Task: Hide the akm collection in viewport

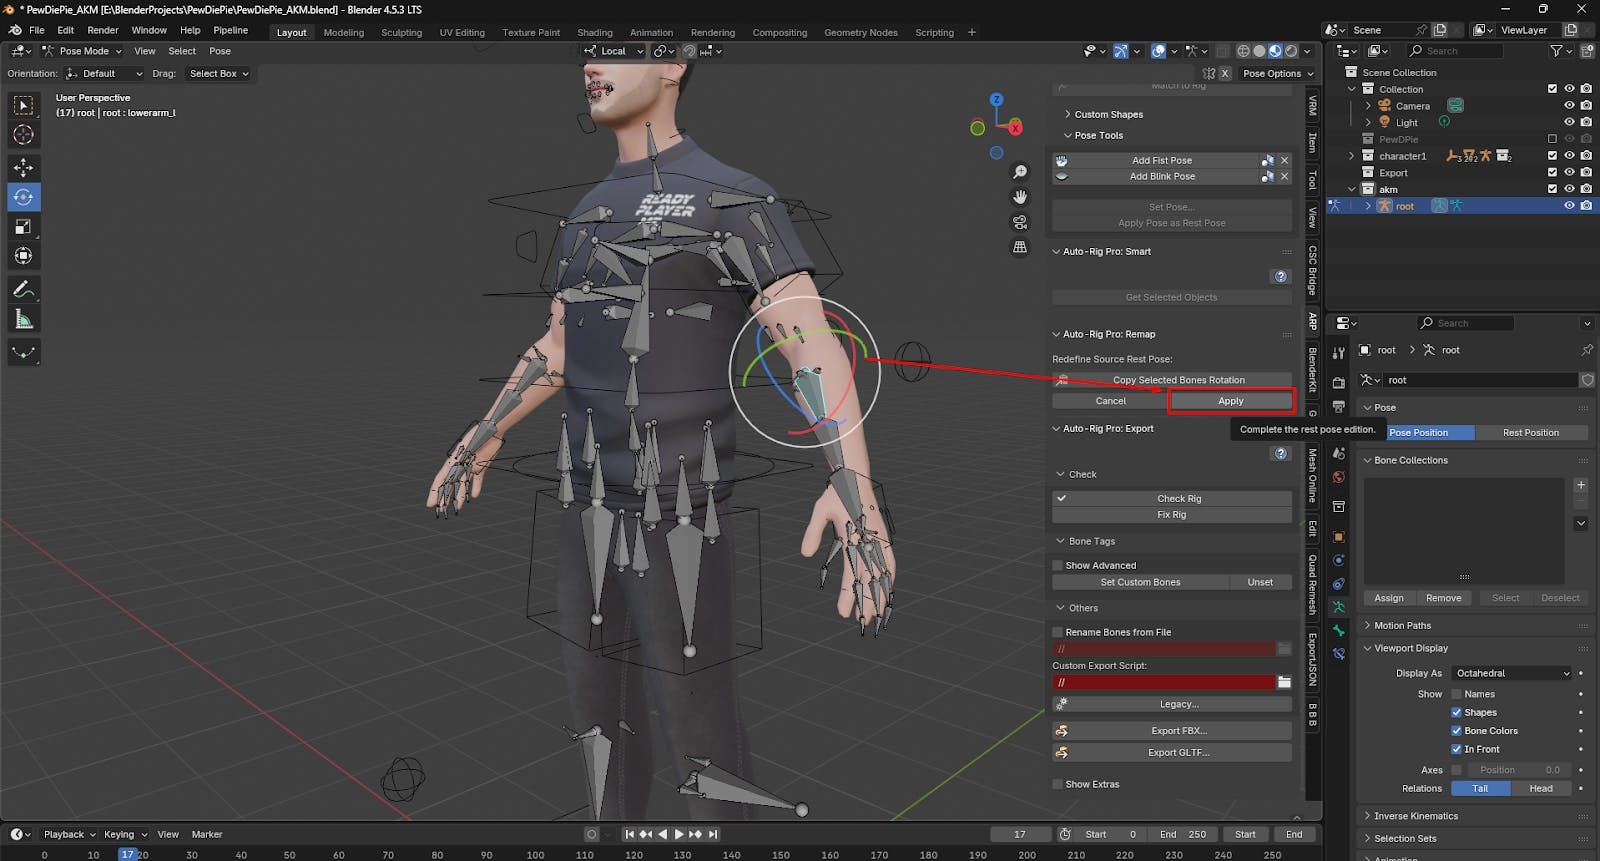Action: [1569, 189]
